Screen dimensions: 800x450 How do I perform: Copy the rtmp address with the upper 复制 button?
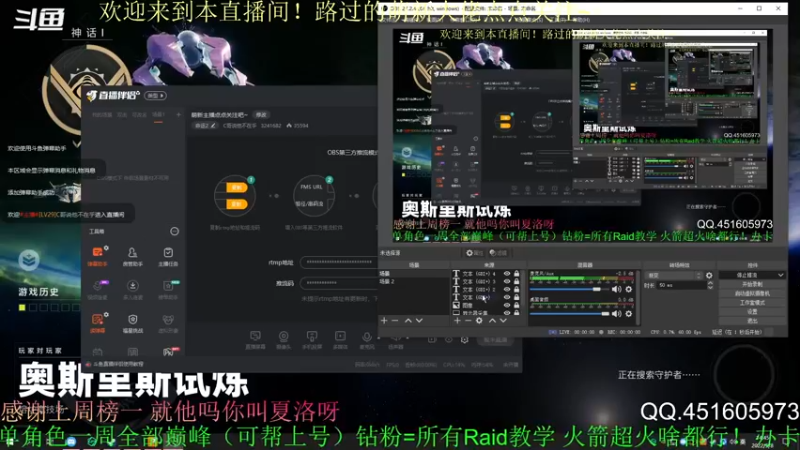pos(236,187)
